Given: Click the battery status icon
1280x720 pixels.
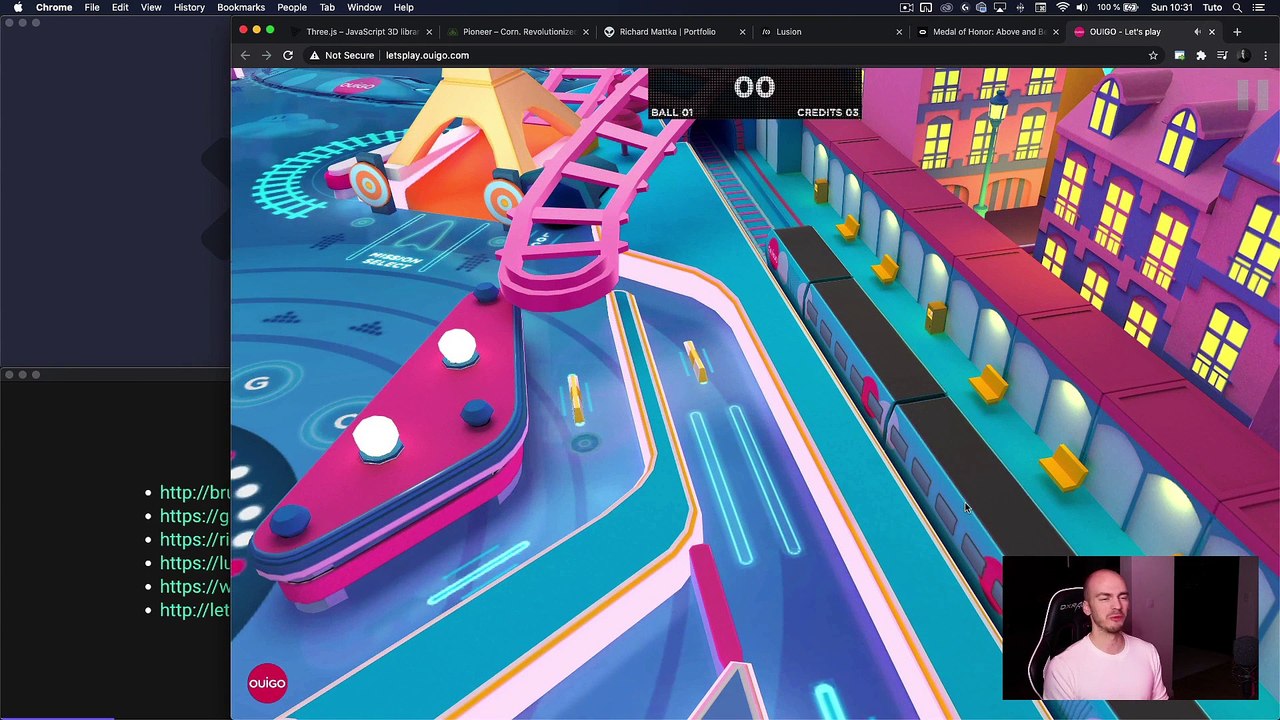Looking at the screenshot, I should point(1131,7).
